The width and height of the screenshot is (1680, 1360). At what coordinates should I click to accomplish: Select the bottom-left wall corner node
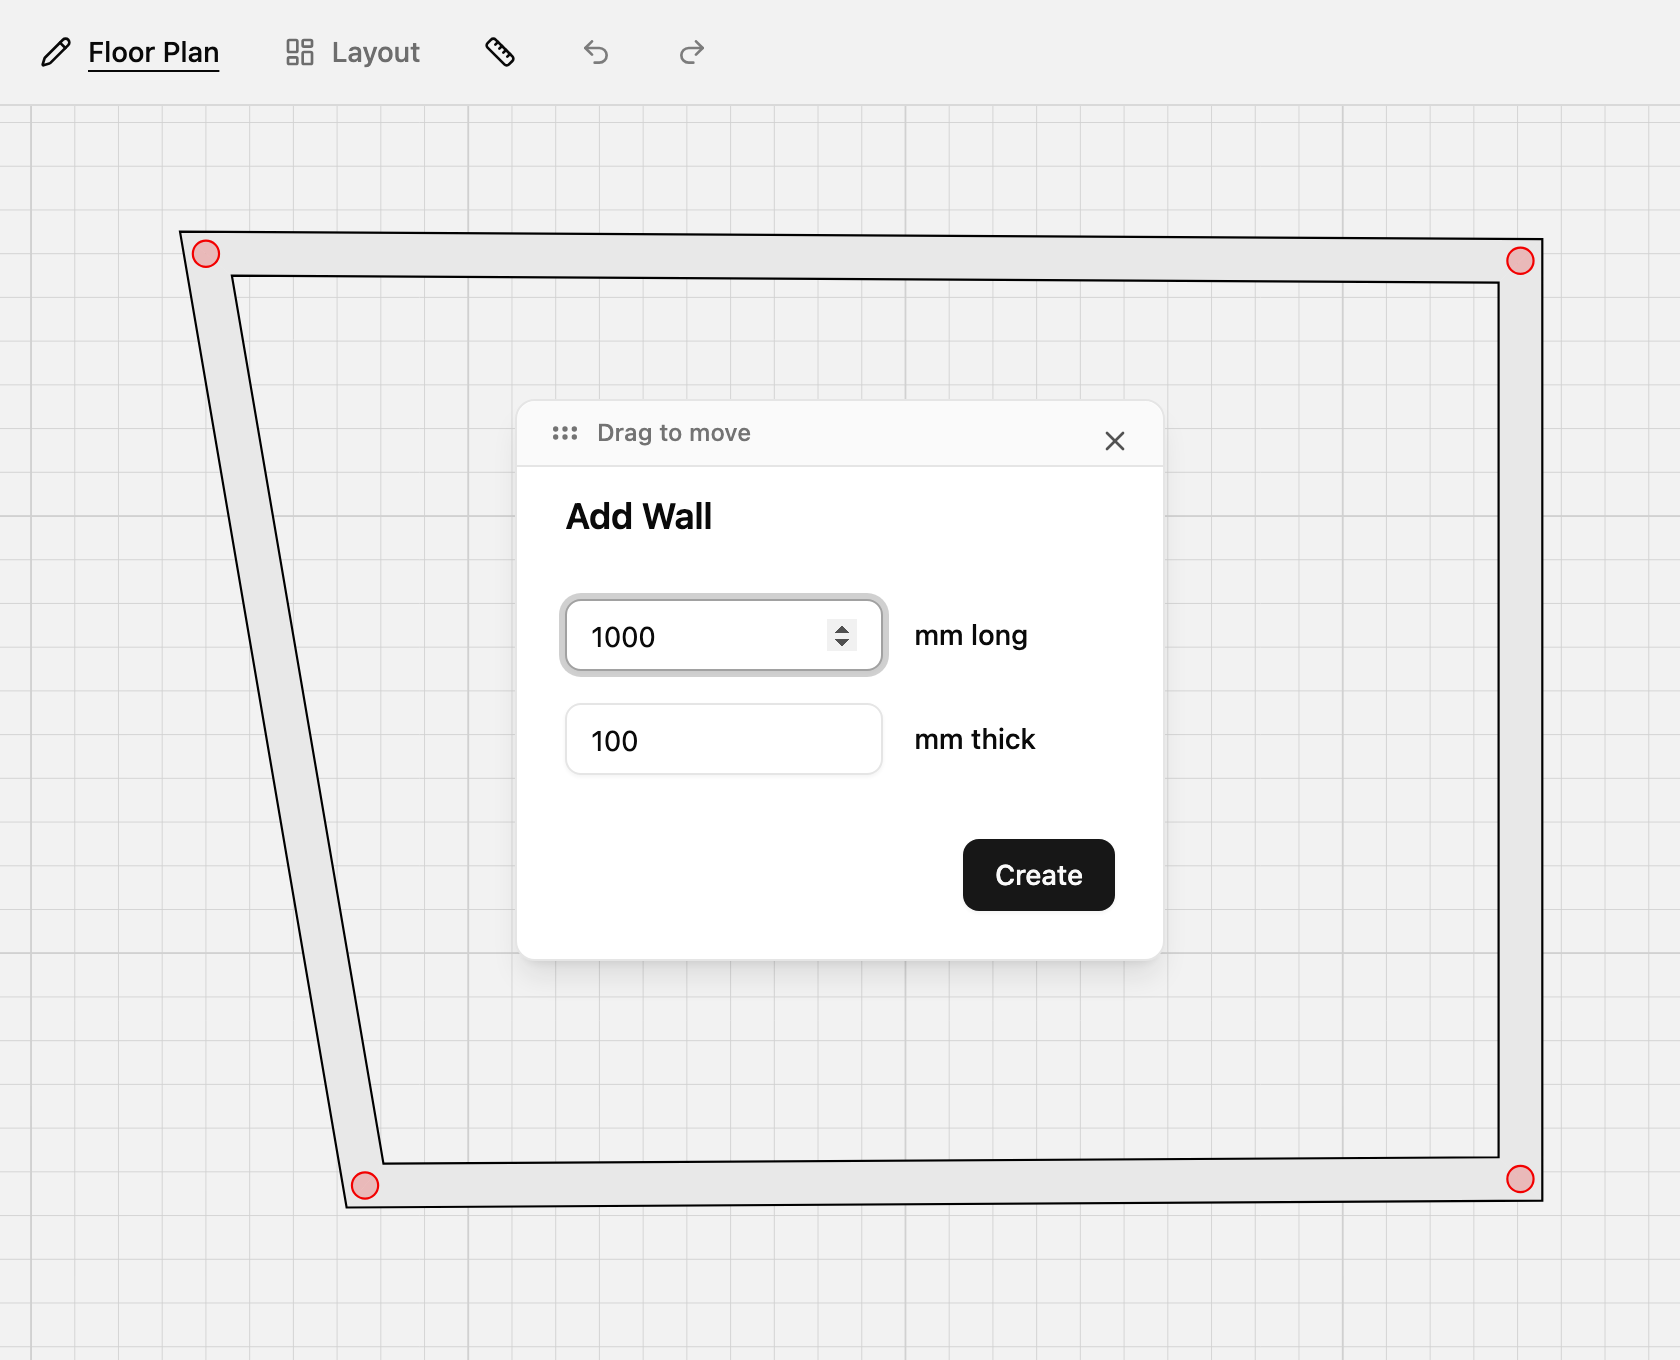(365, 1185)
